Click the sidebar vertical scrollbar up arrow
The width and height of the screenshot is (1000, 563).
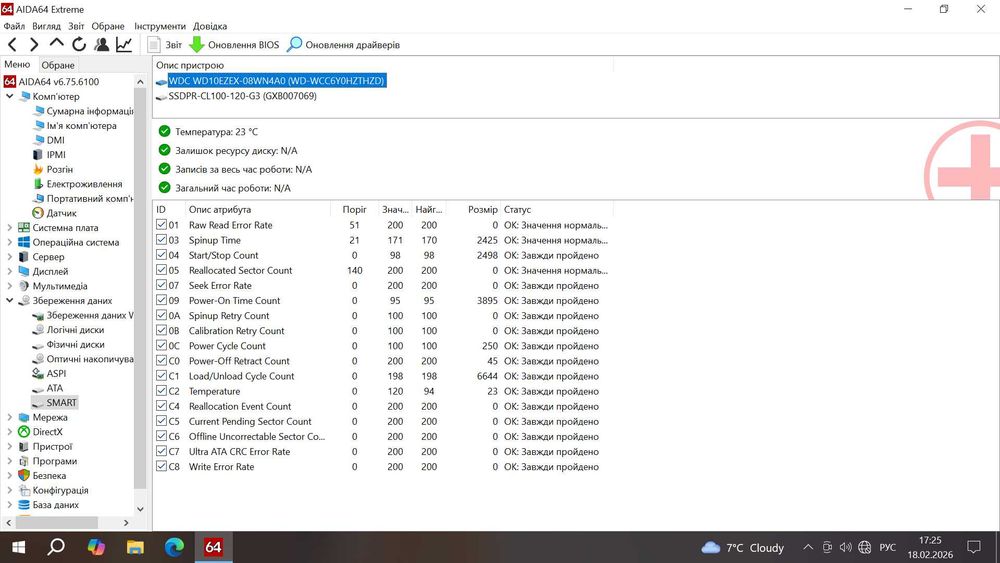140,82
